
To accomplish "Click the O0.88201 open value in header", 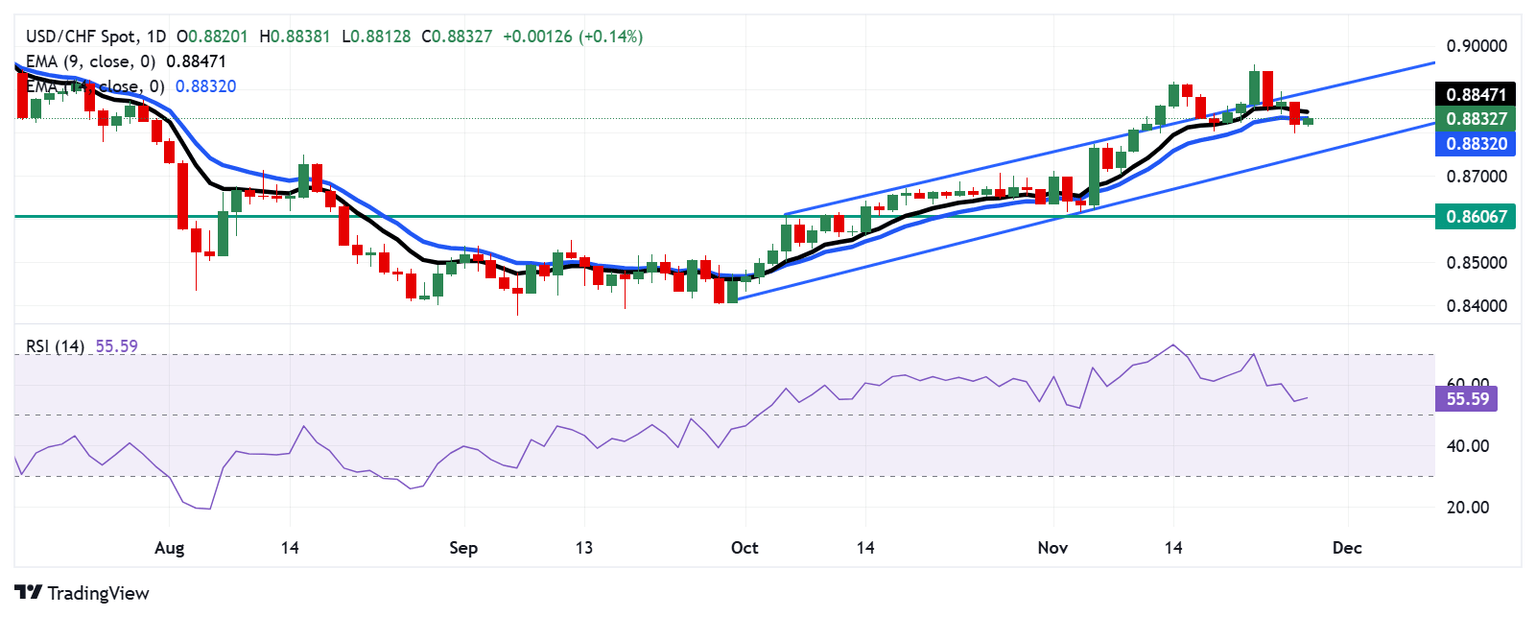I will [212, 36].
